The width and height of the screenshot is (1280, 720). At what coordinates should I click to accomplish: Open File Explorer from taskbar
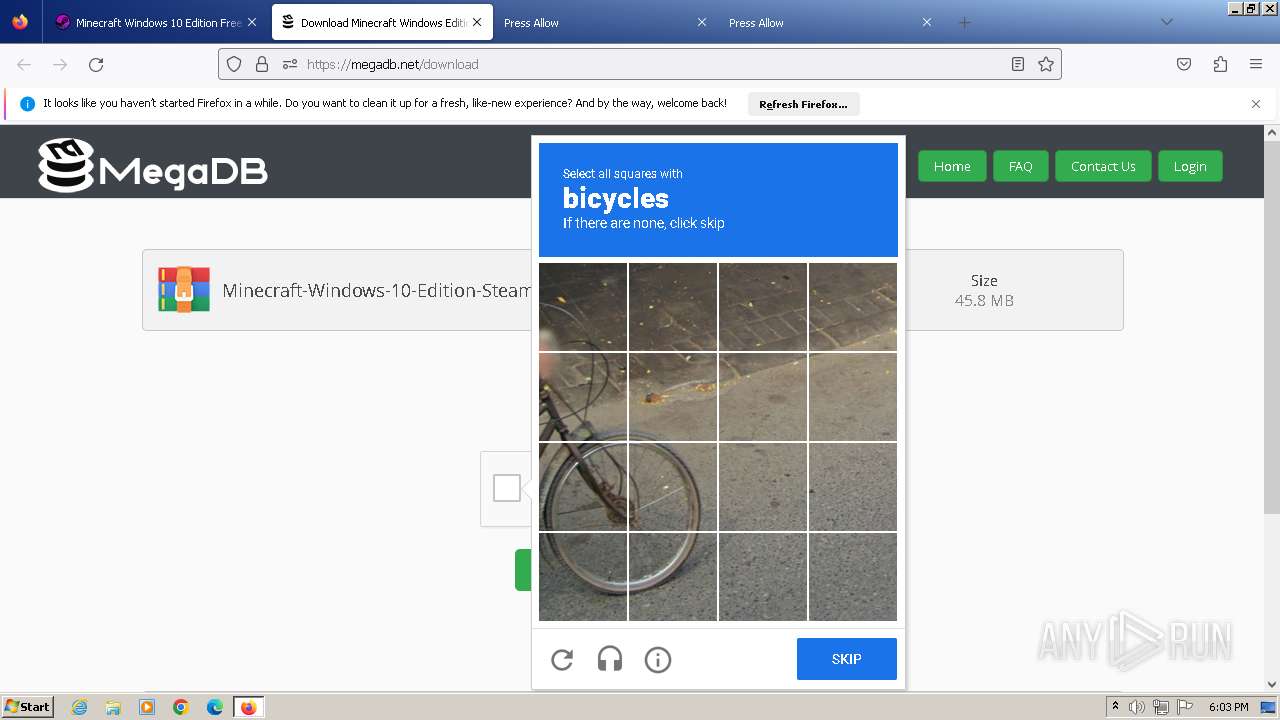coord(113,707)
